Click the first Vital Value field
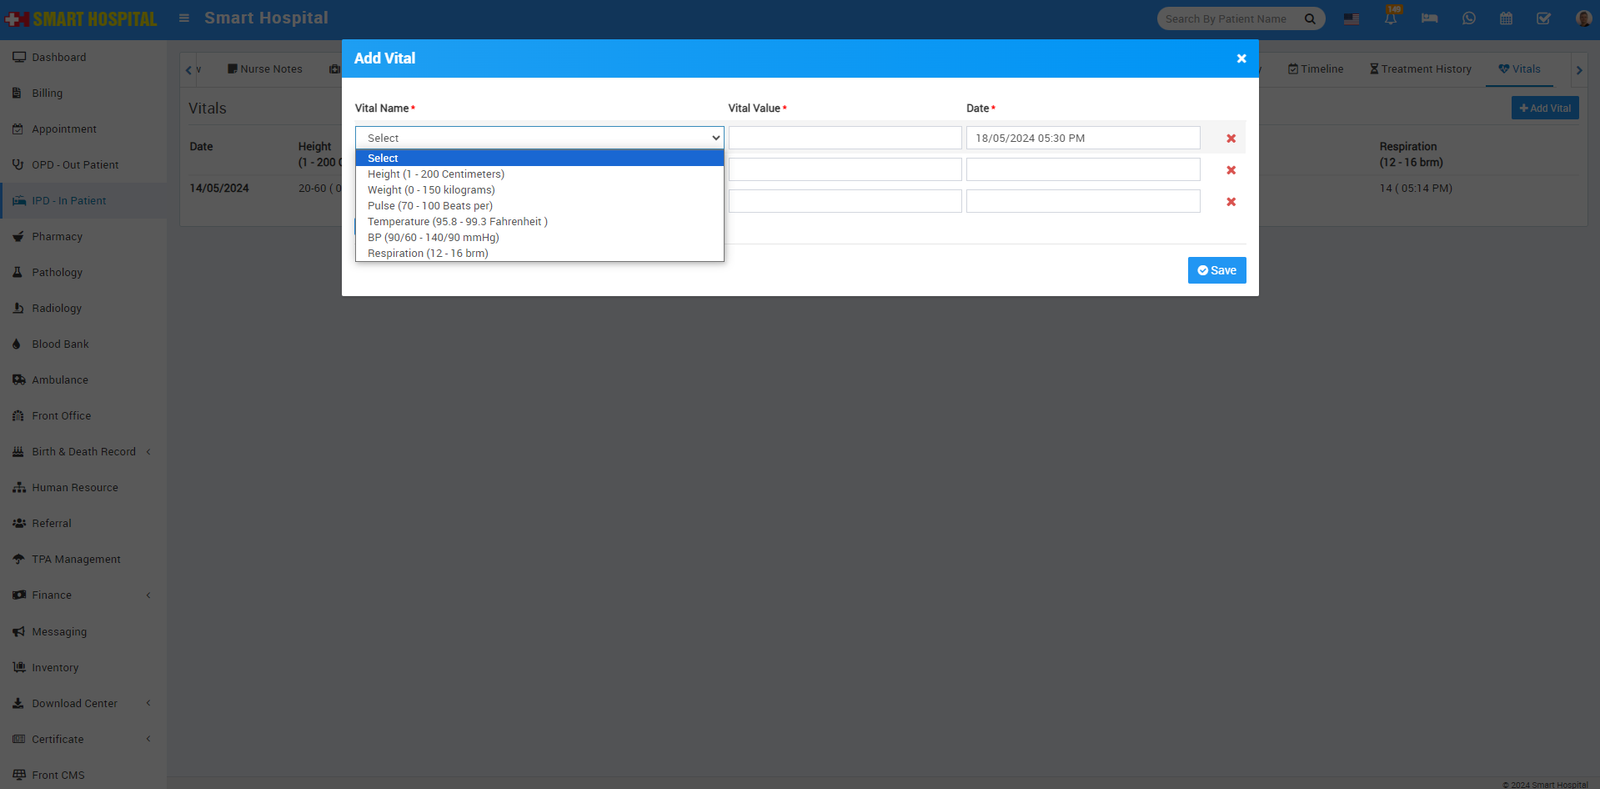 click(844, 138)
